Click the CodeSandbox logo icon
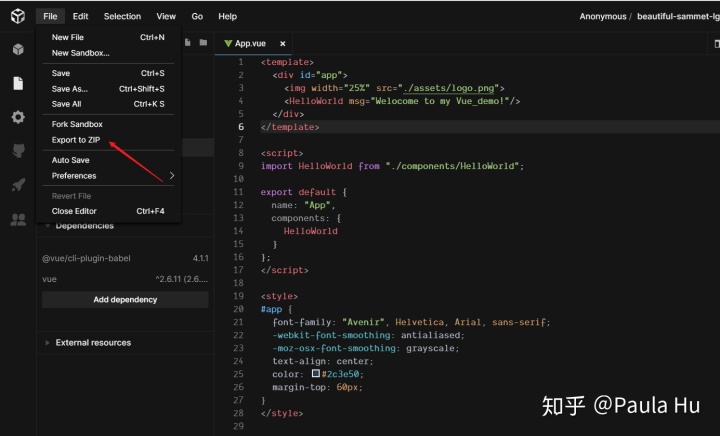720x436 pixels. click(x=18, y=16)
